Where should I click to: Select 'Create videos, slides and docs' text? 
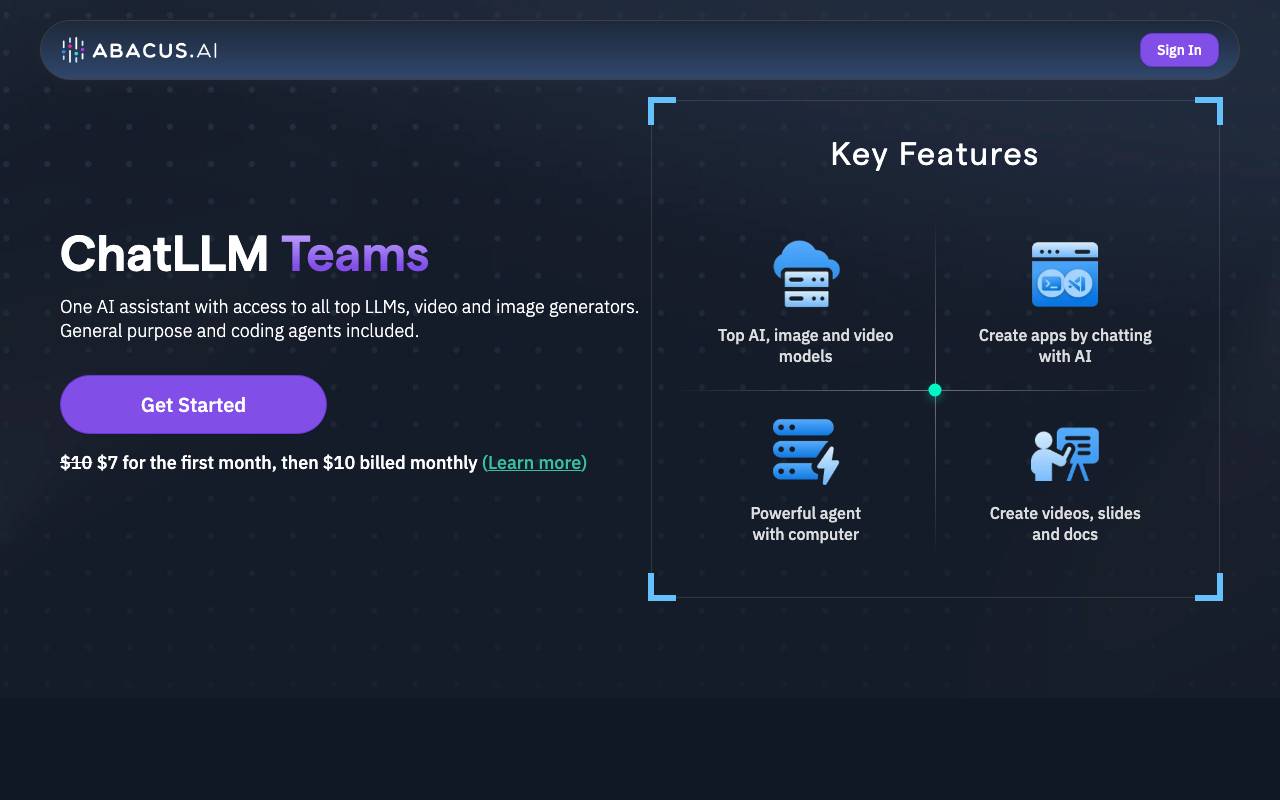pyautogui.click(x=1065, y=524)
